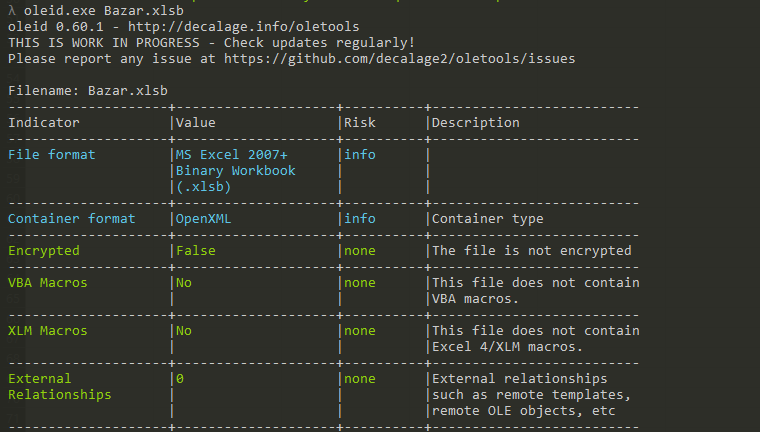Viewport: 760px width, 432px height.
Task: Click the 'Container type' description text
Action: coord(488,219)
